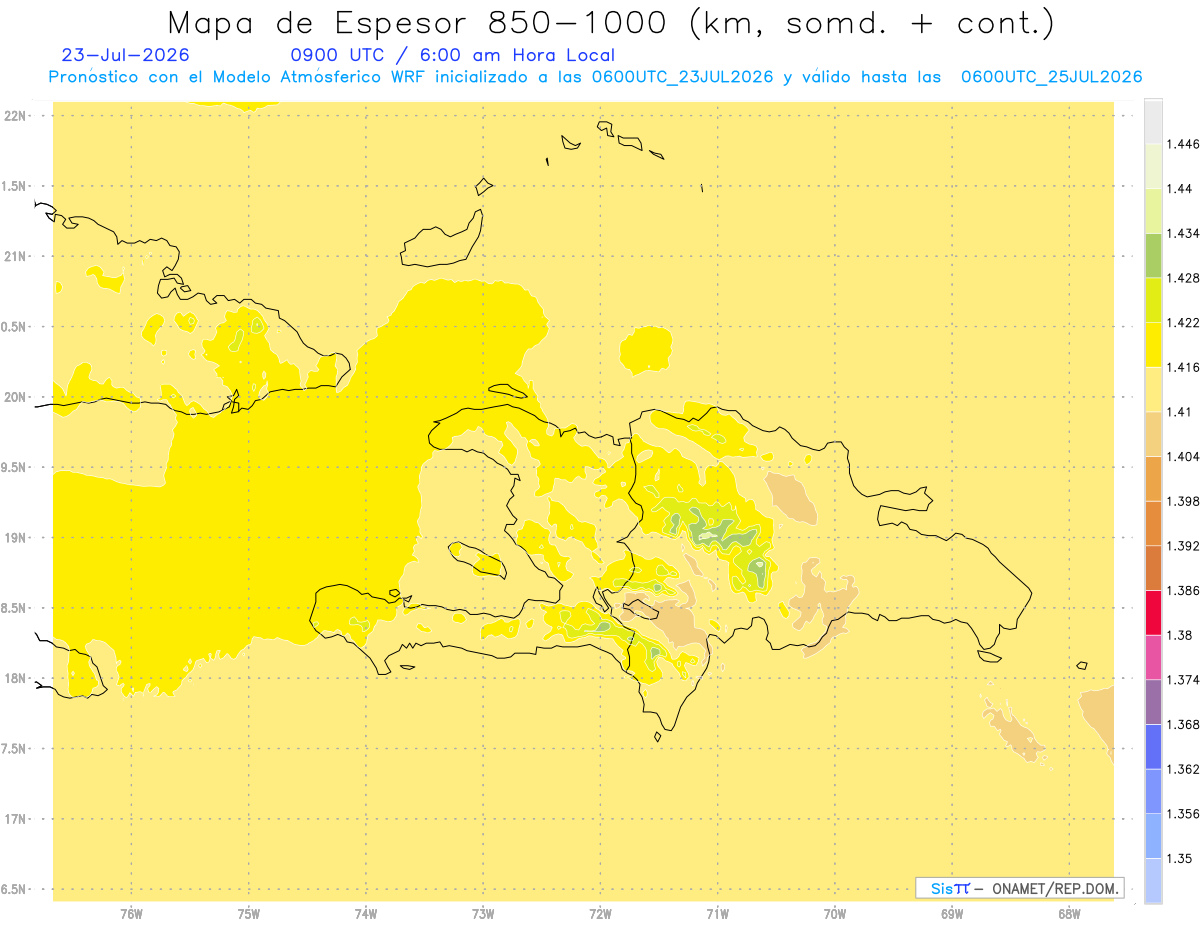This screenshot has width=1200, height=927.
Task: Select the date text '23-Jul-2026'
Action: click(125, 55)
